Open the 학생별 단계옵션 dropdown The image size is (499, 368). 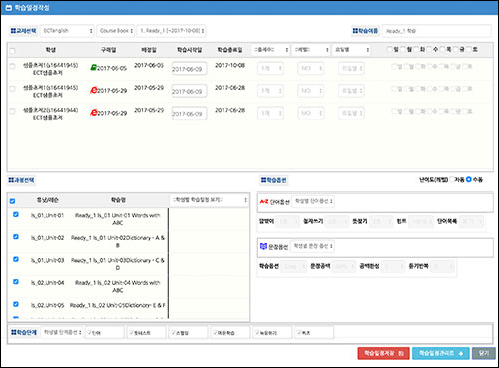point(62,332)
